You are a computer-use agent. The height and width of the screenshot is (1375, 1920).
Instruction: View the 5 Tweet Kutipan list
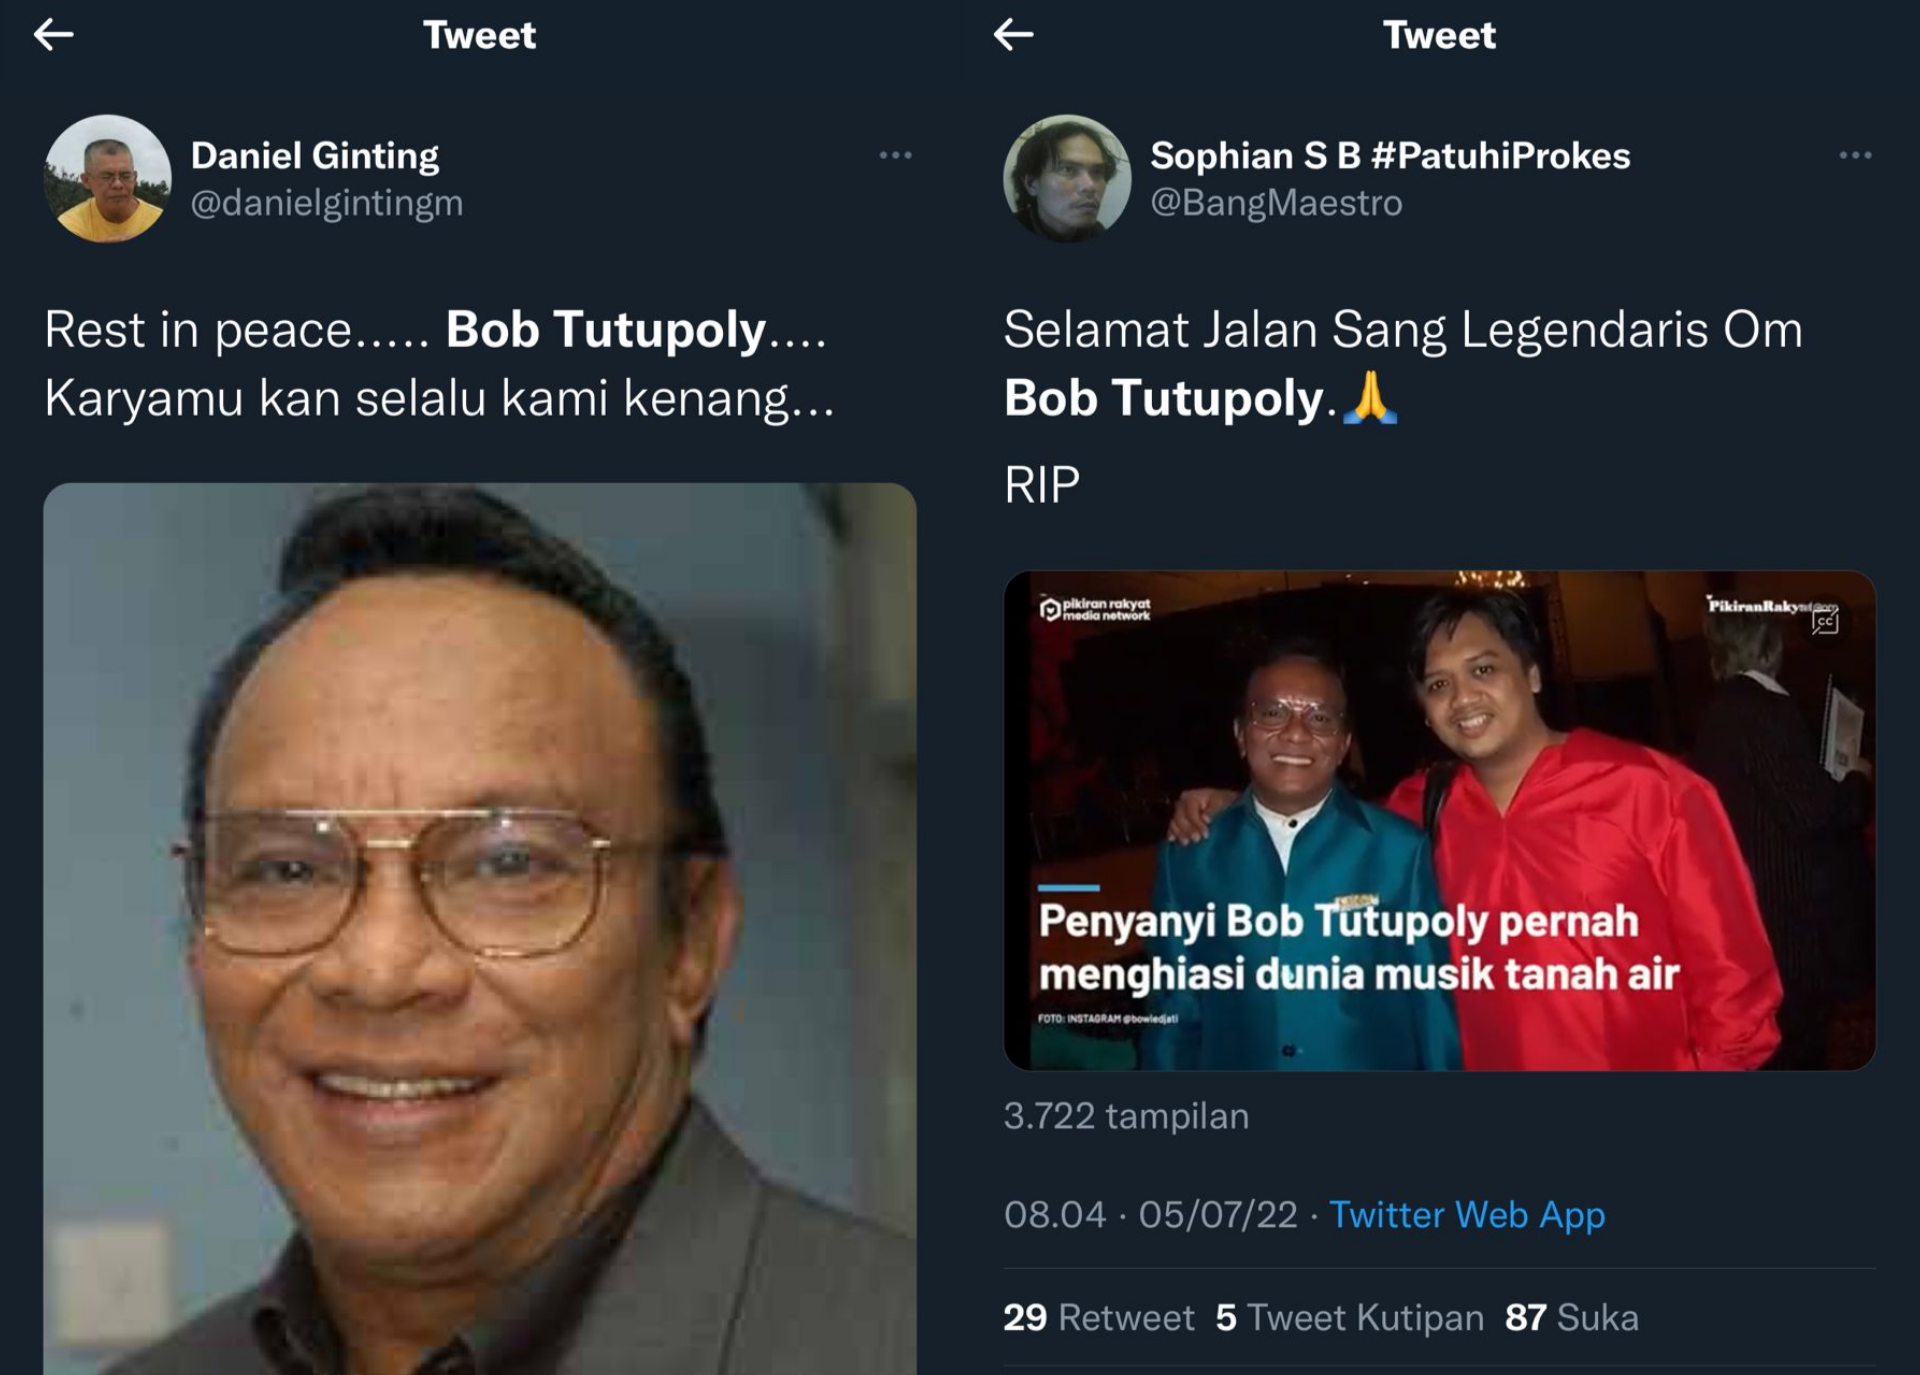point(1349,1318)
